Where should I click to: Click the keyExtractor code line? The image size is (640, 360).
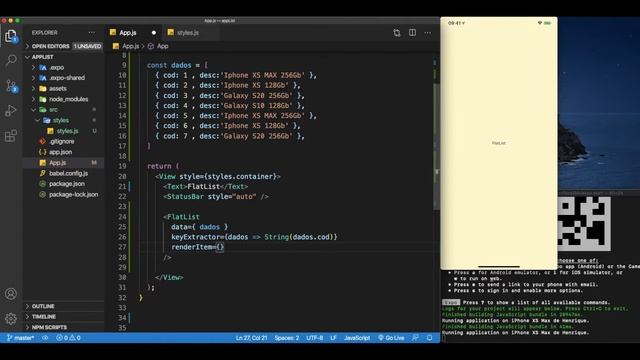coord(254,237)
